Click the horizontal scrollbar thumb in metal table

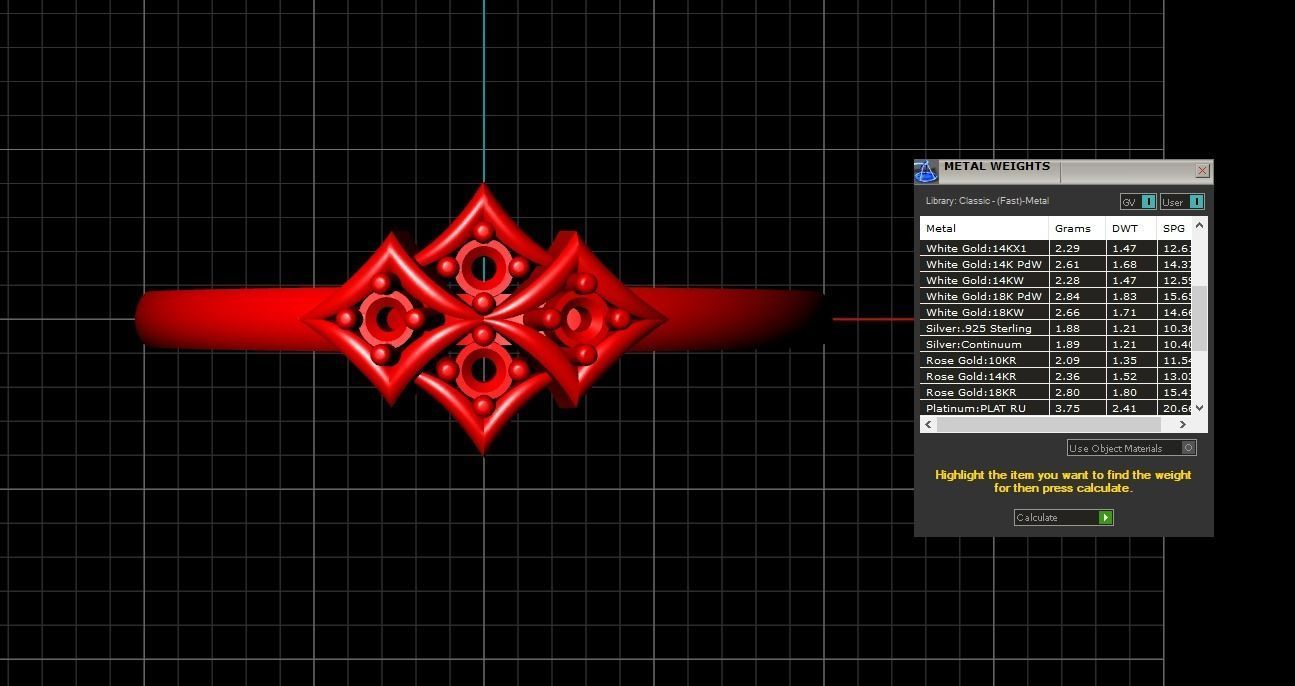tap(1049, 424)
